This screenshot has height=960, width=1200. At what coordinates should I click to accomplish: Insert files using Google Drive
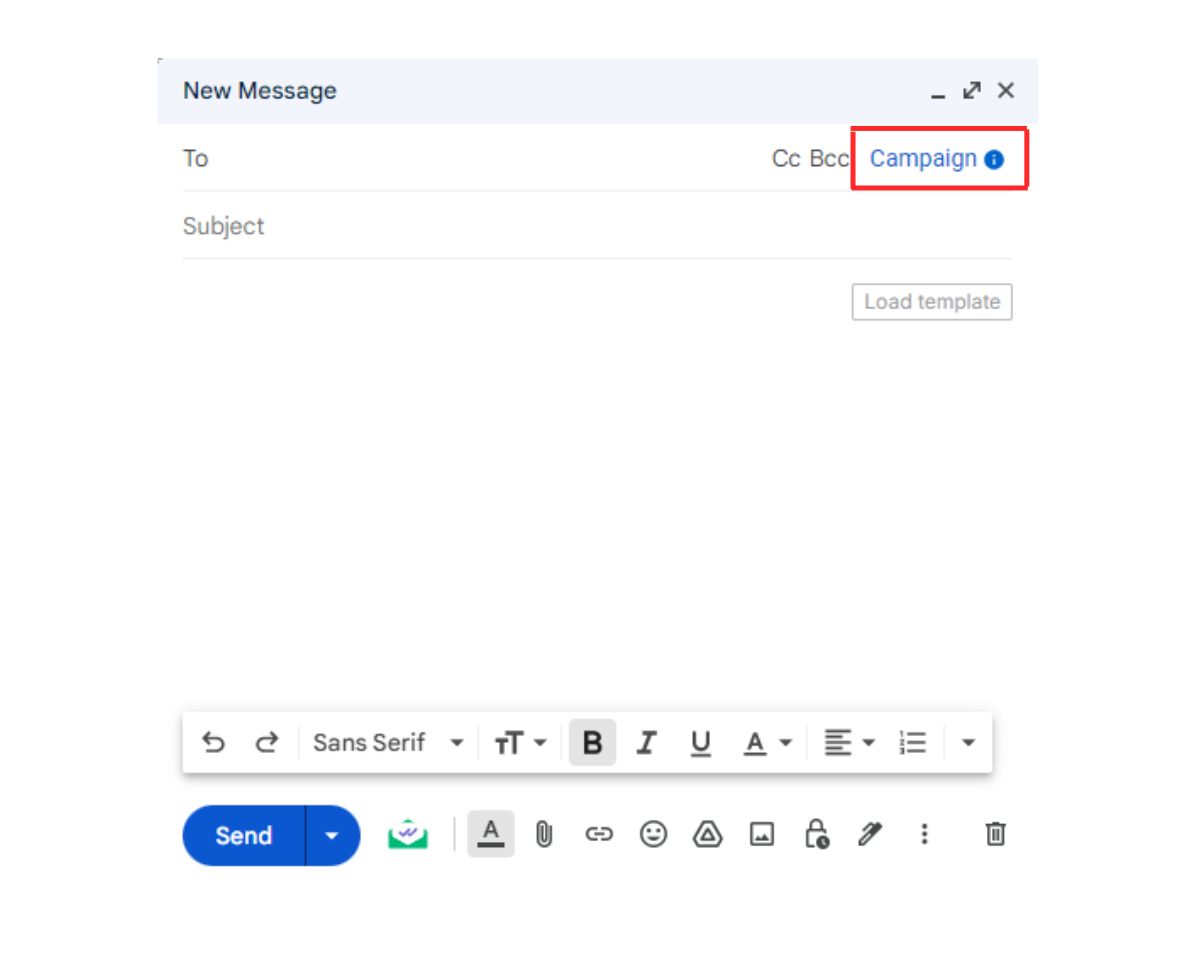(708, 834)
